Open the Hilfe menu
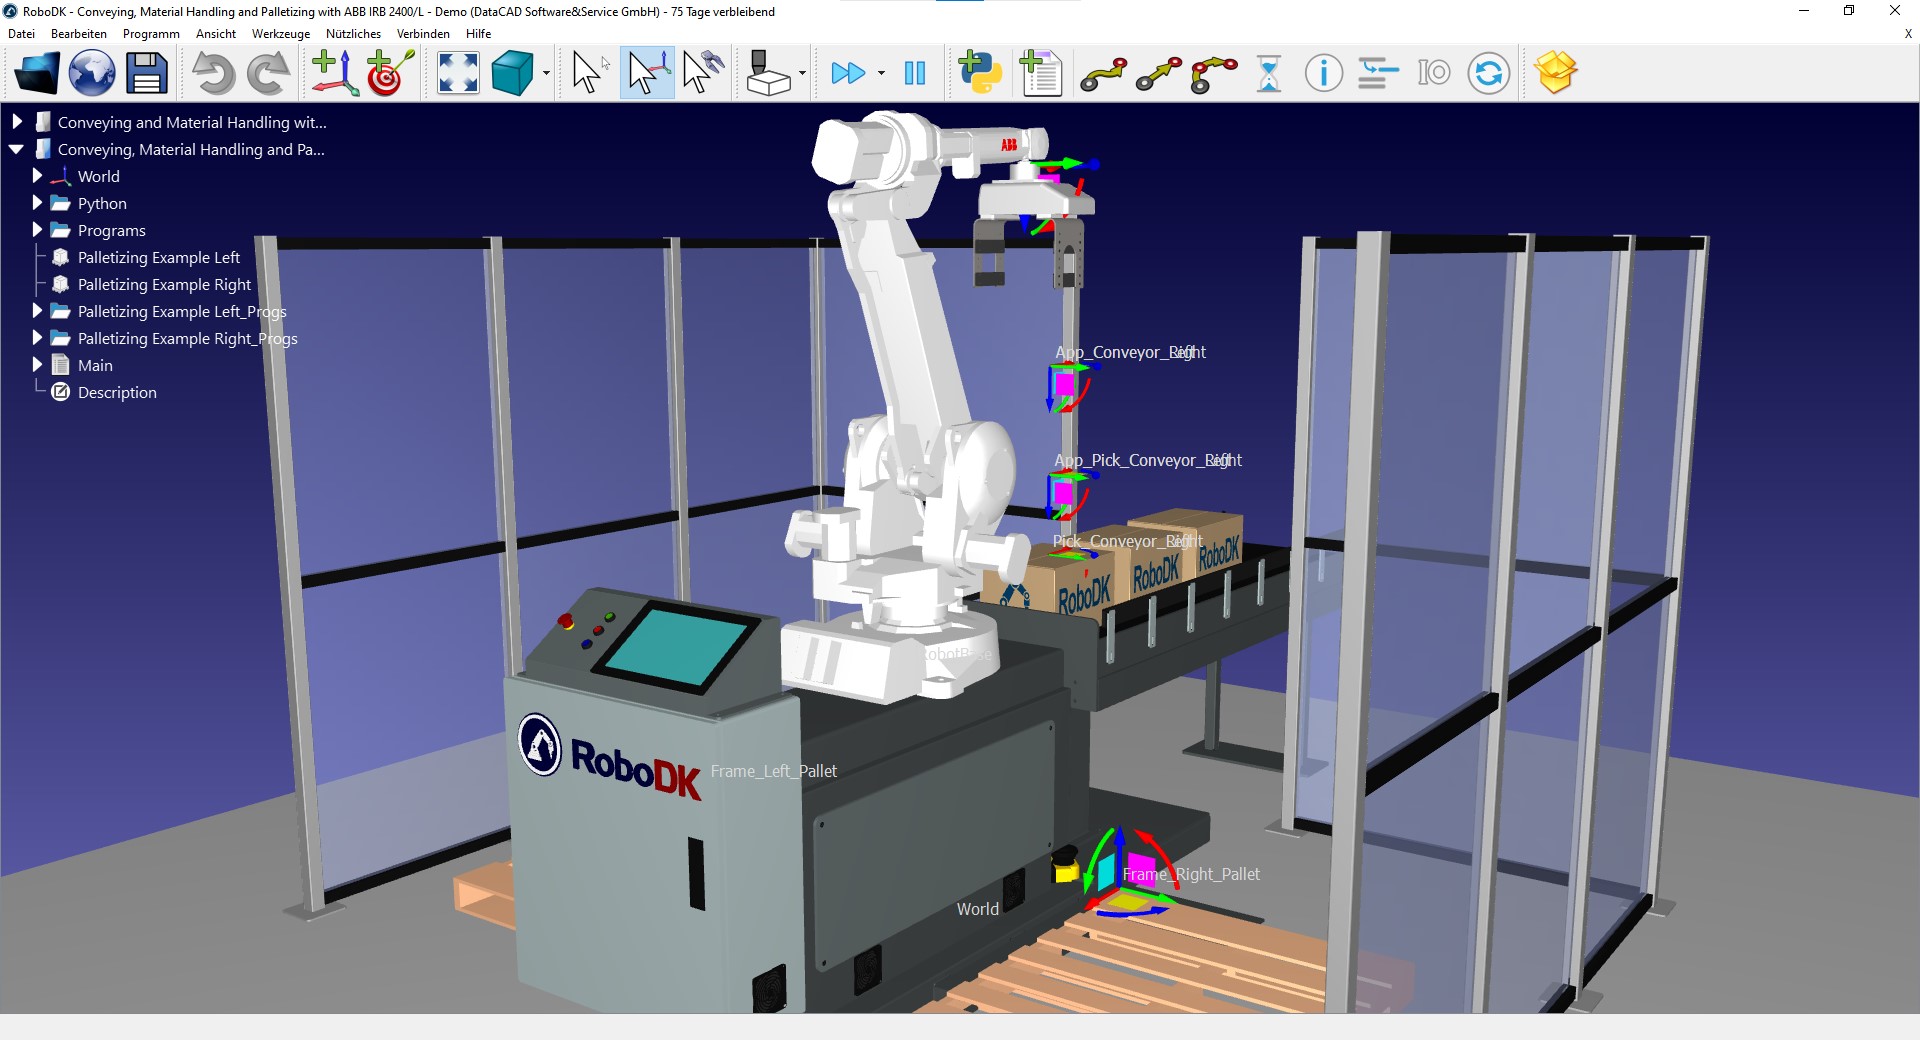The width and height of the screenshot is (1920, 1040). 478,33
